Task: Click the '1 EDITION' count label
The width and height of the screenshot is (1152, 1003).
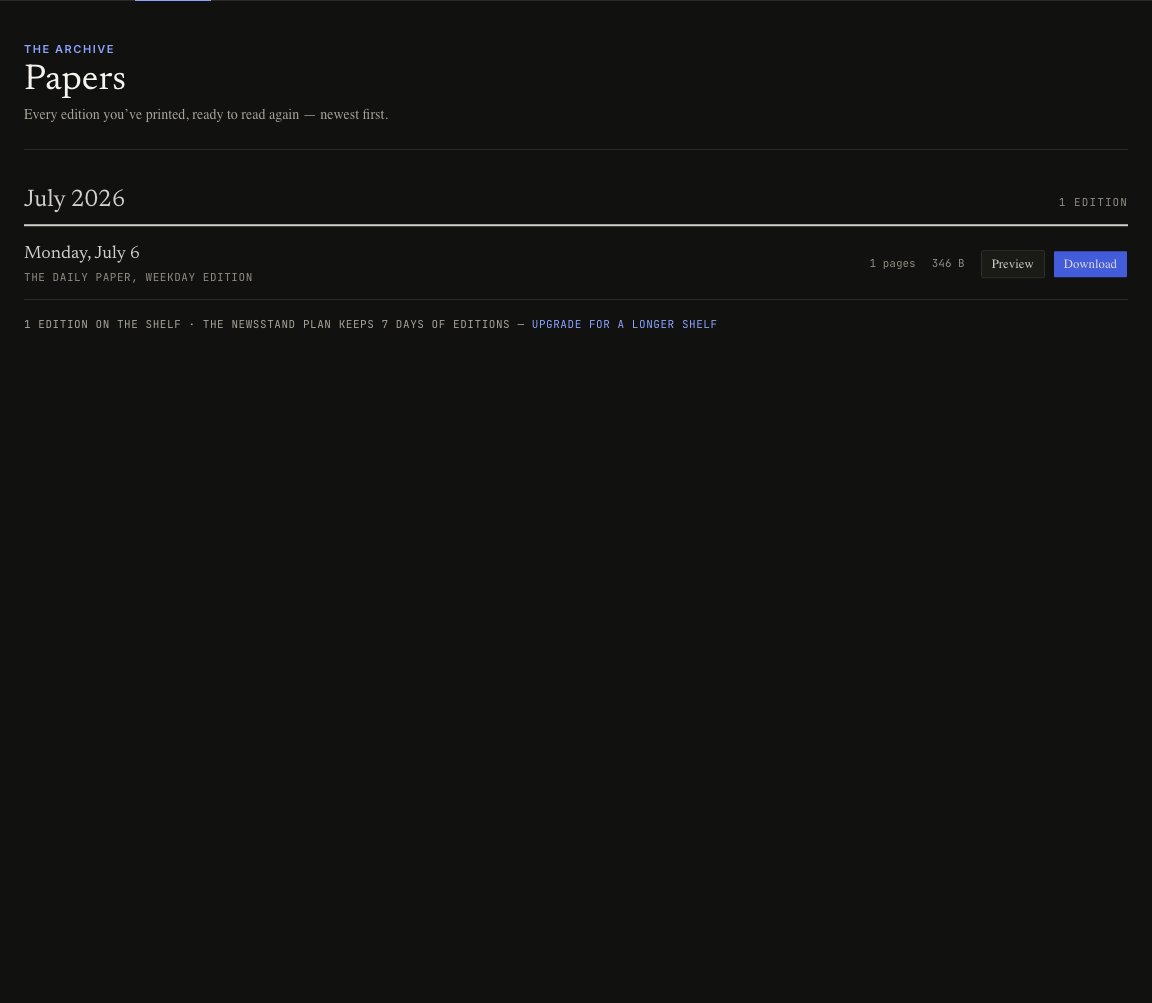Action: point(1092,202)
